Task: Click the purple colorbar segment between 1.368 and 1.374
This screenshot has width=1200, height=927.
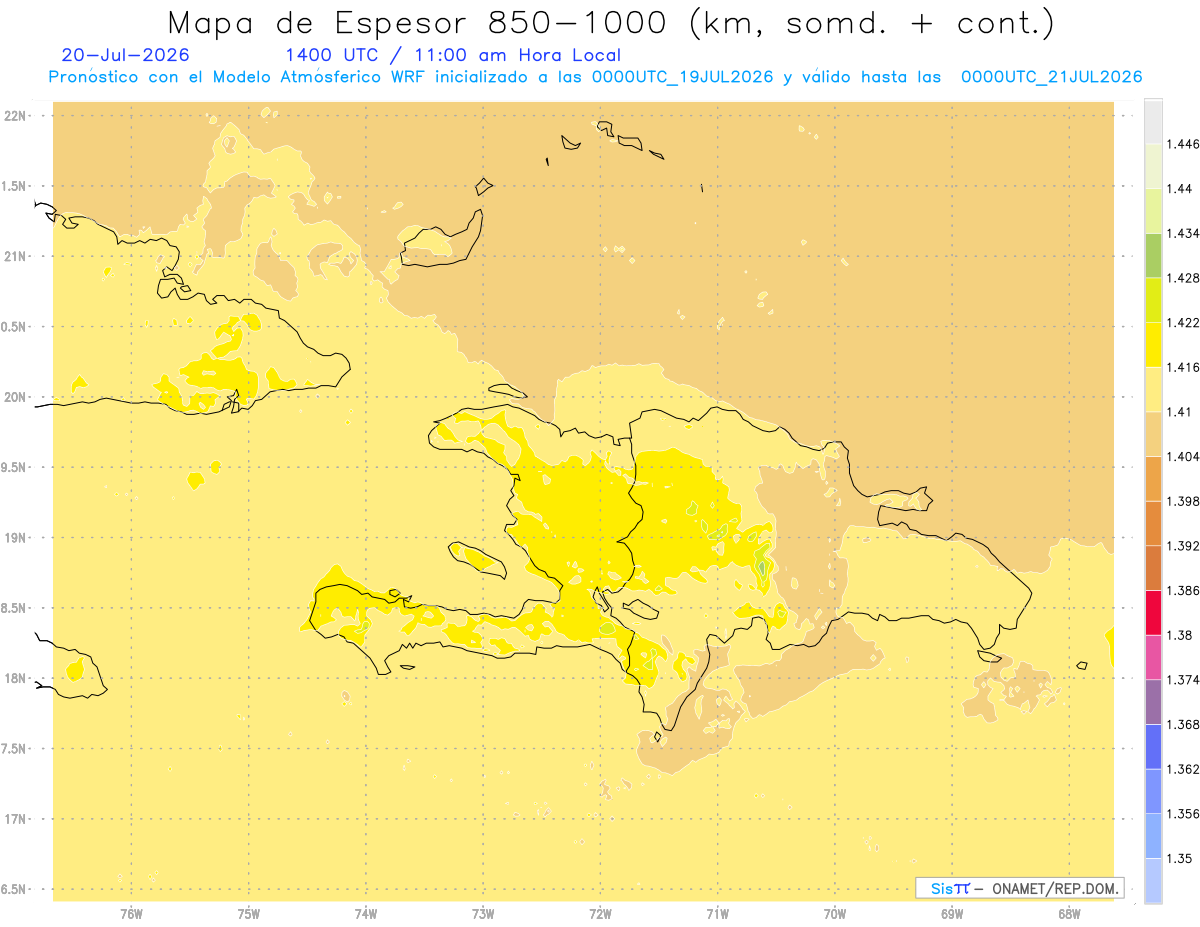Action: click(1153, 701)
